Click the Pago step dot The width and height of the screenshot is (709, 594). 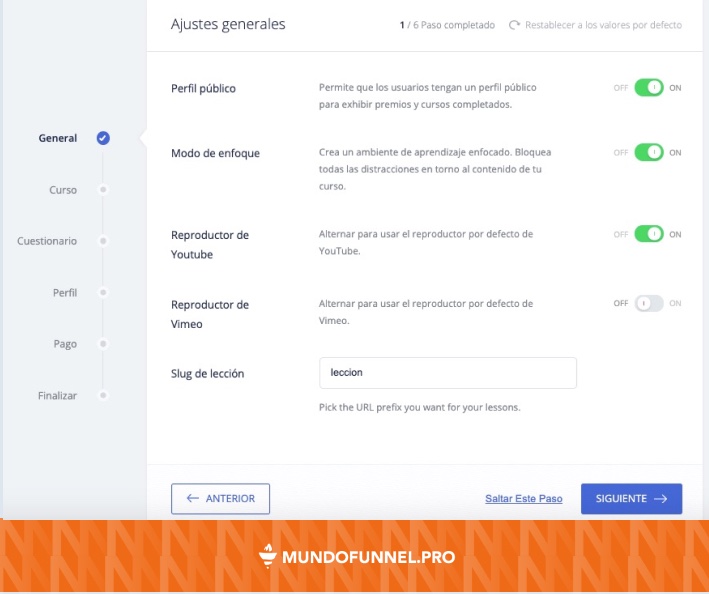tap(103, 344)
